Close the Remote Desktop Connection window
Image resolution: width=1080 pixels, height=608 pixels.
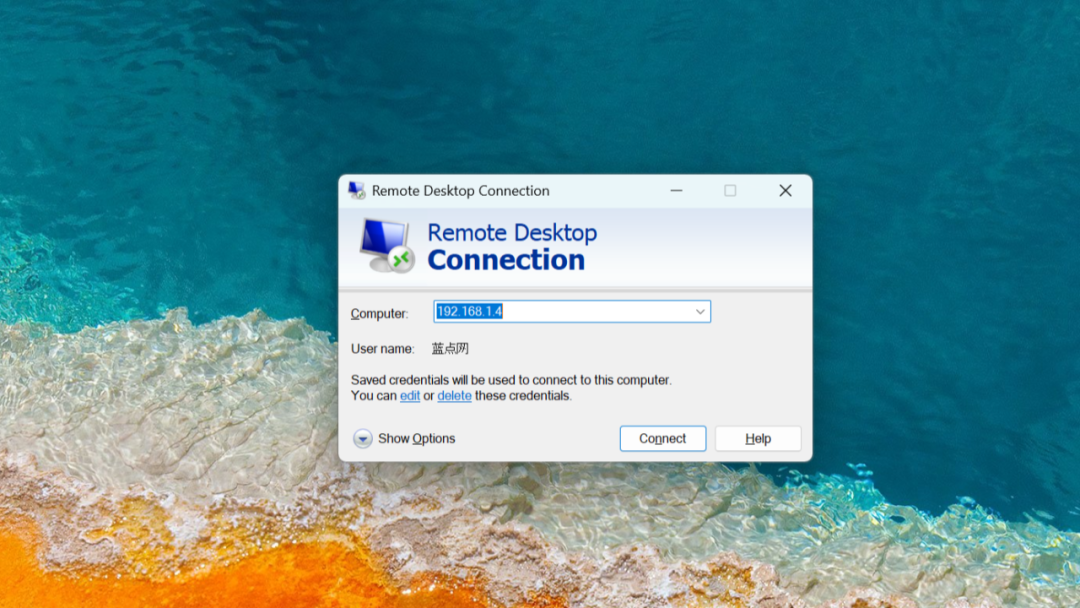[785, 191]
